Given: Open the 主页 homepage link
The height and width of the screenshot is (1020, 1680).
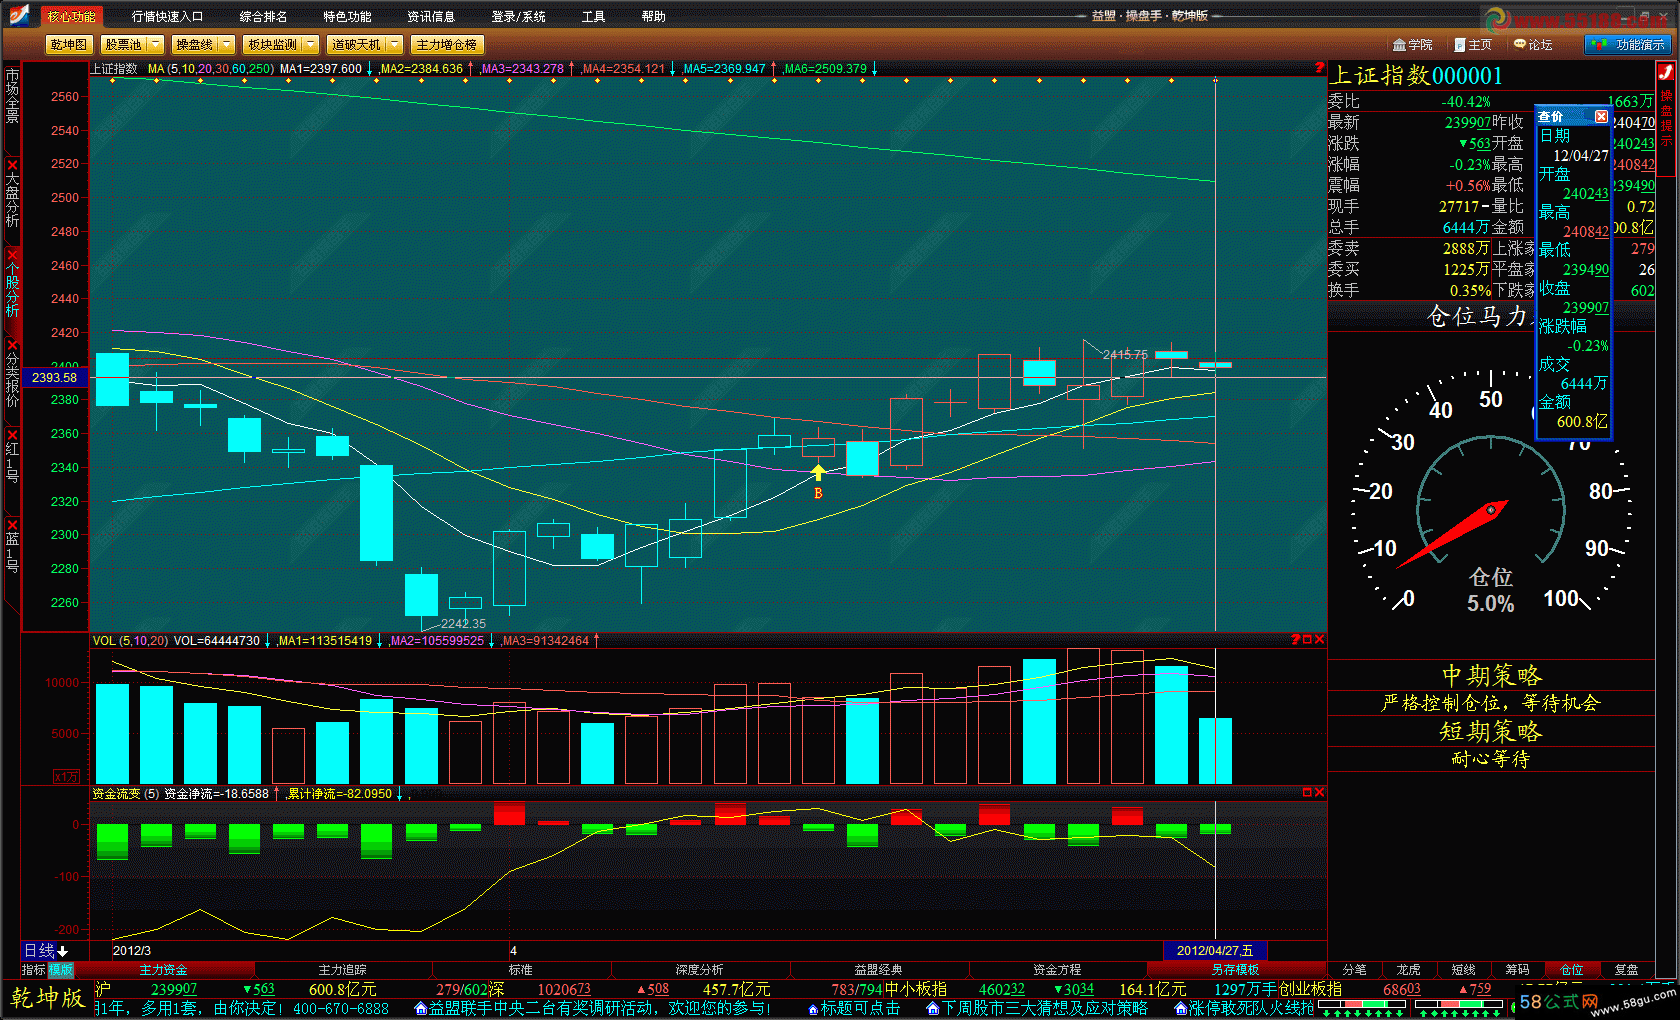Looking at the screenshot, I should pos(1473,45).
